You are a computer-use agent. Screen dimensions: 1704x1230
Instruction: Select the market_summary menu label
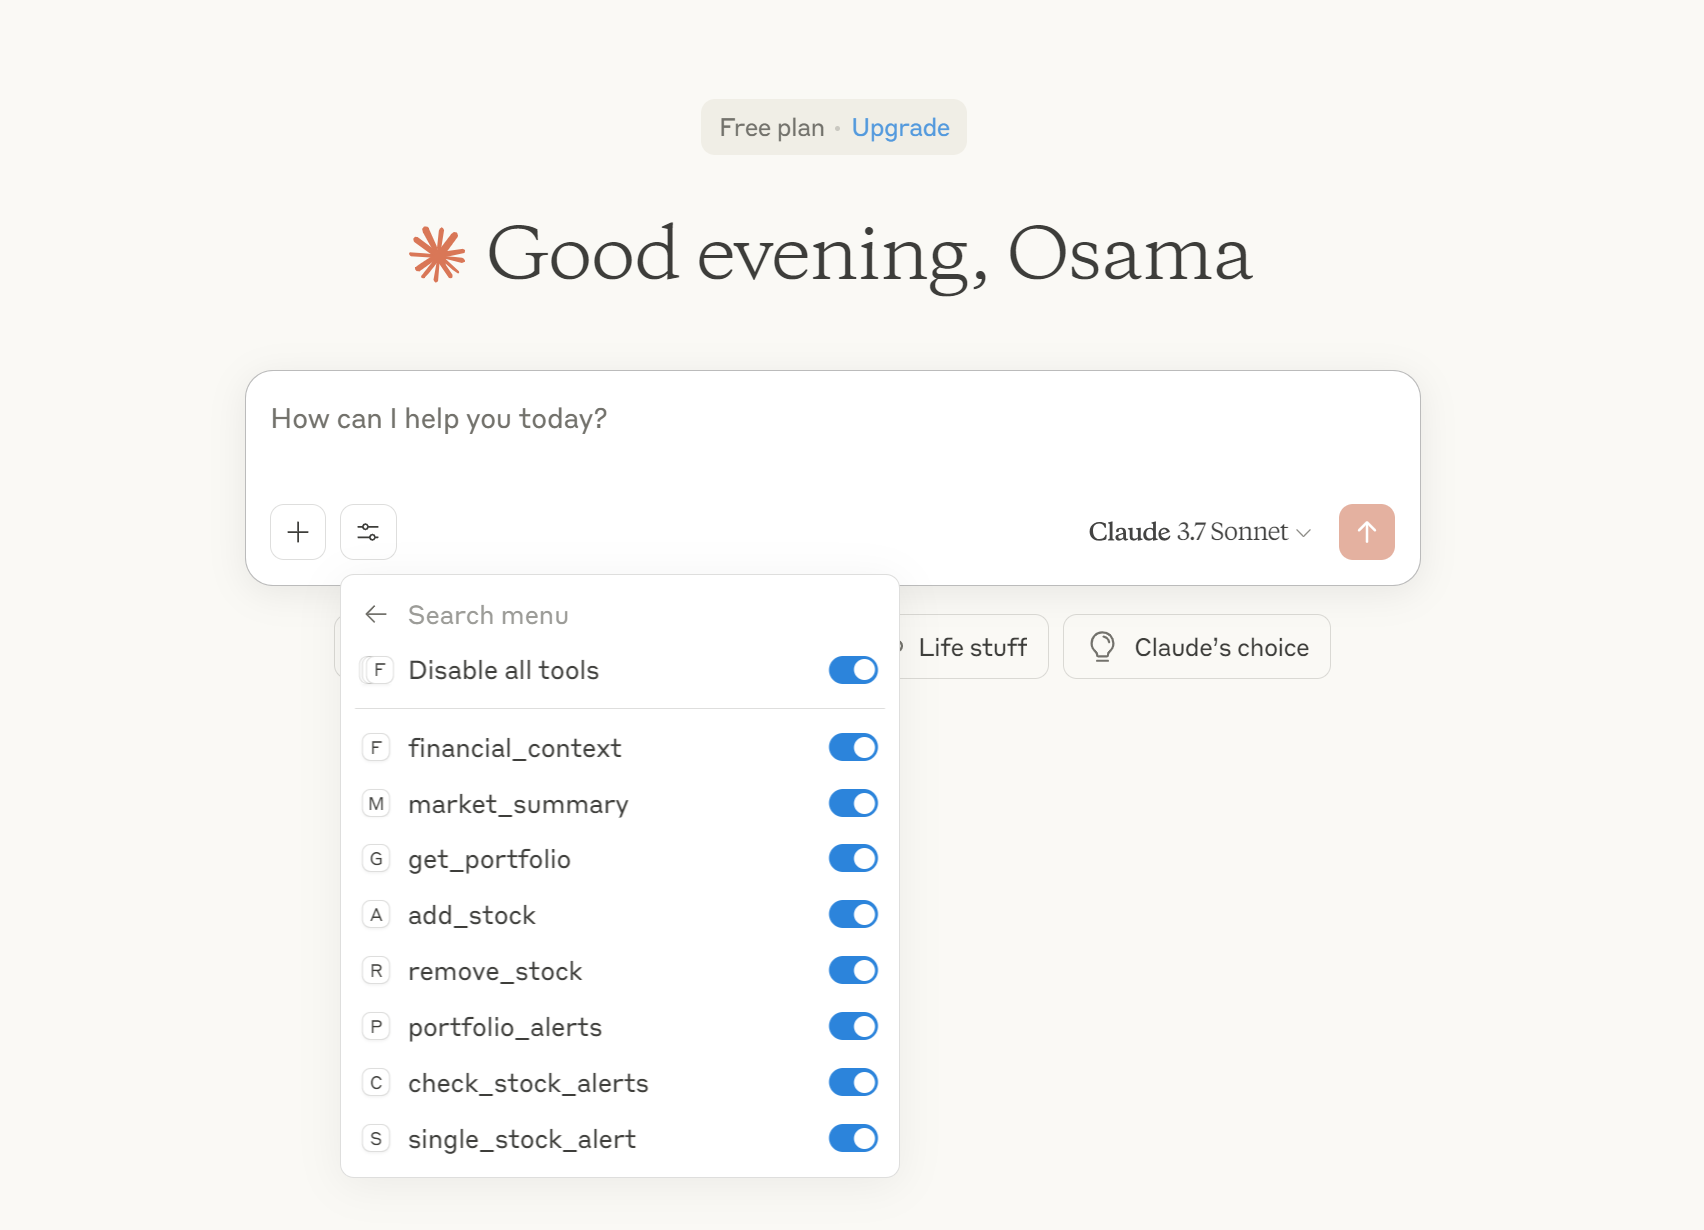518,804
